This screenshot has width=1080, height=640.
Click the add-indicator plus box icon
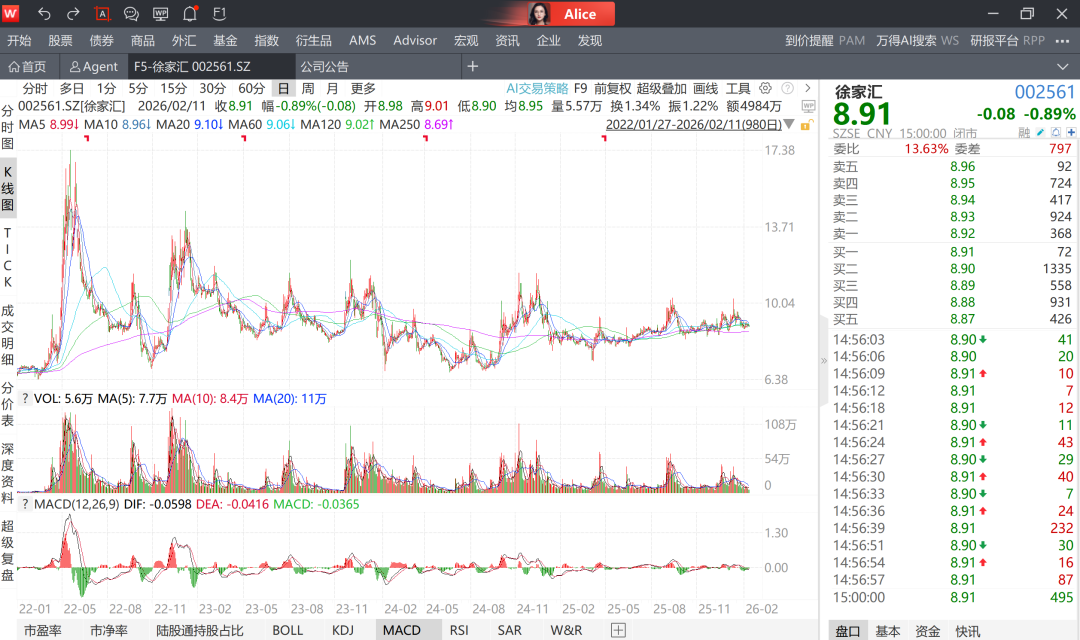pyautogui.click(x=618, y=630)
